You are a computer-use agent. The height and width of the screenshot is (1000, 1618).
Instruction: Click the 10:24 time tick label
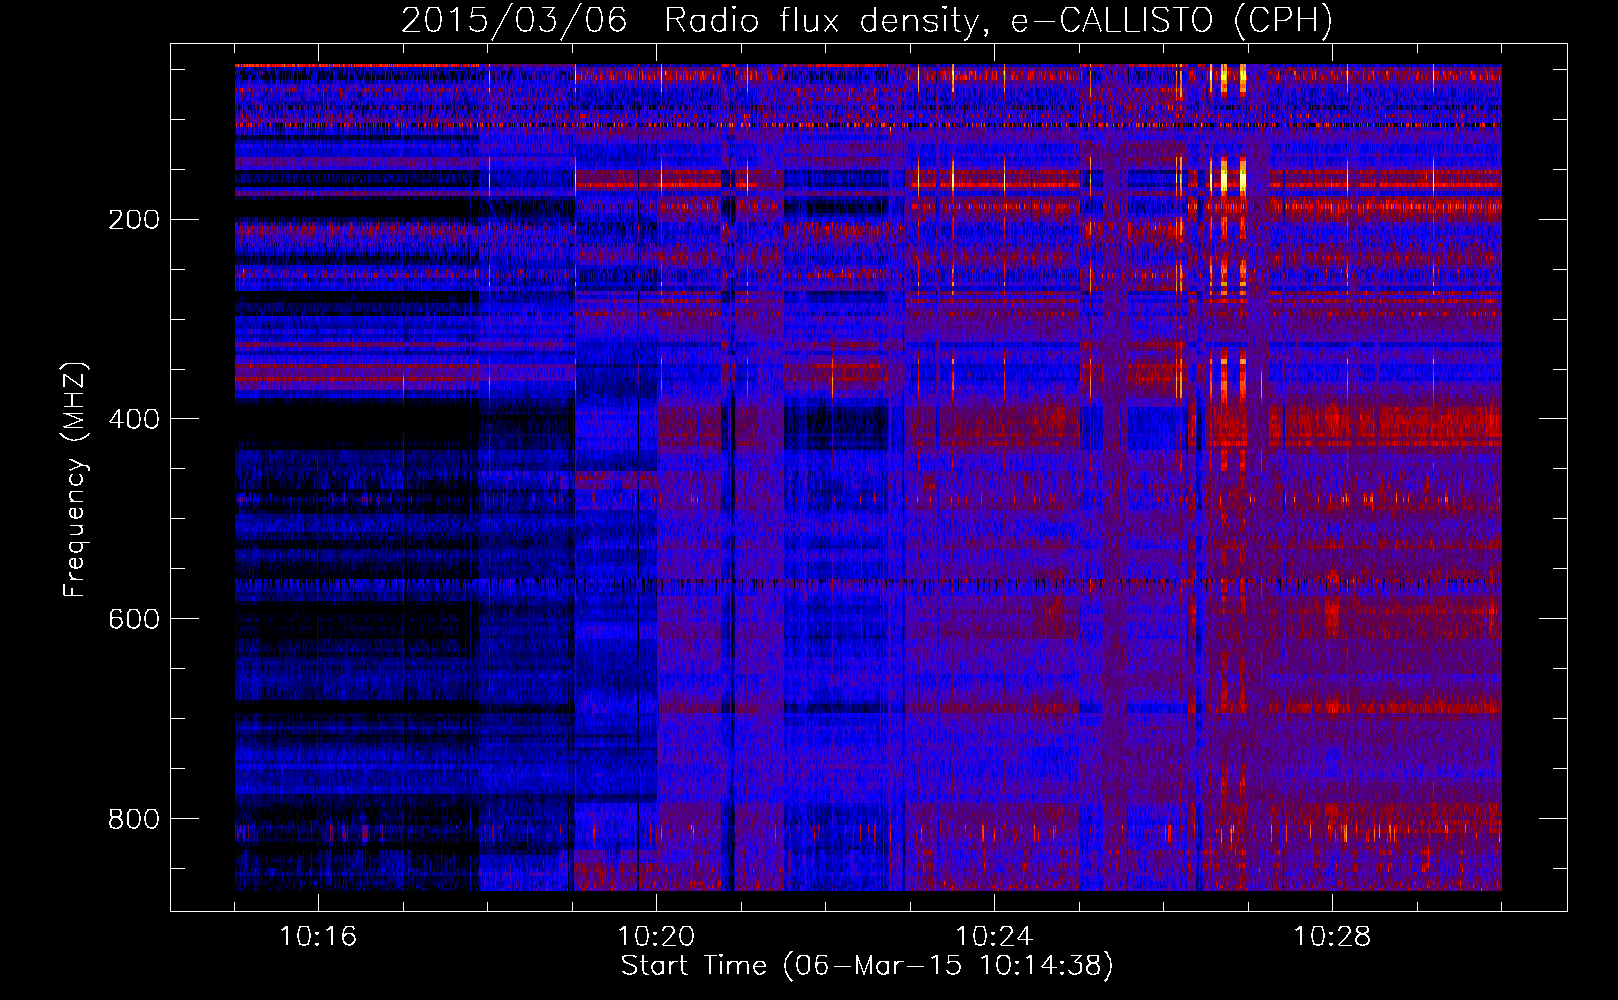[x=994, y=937]
